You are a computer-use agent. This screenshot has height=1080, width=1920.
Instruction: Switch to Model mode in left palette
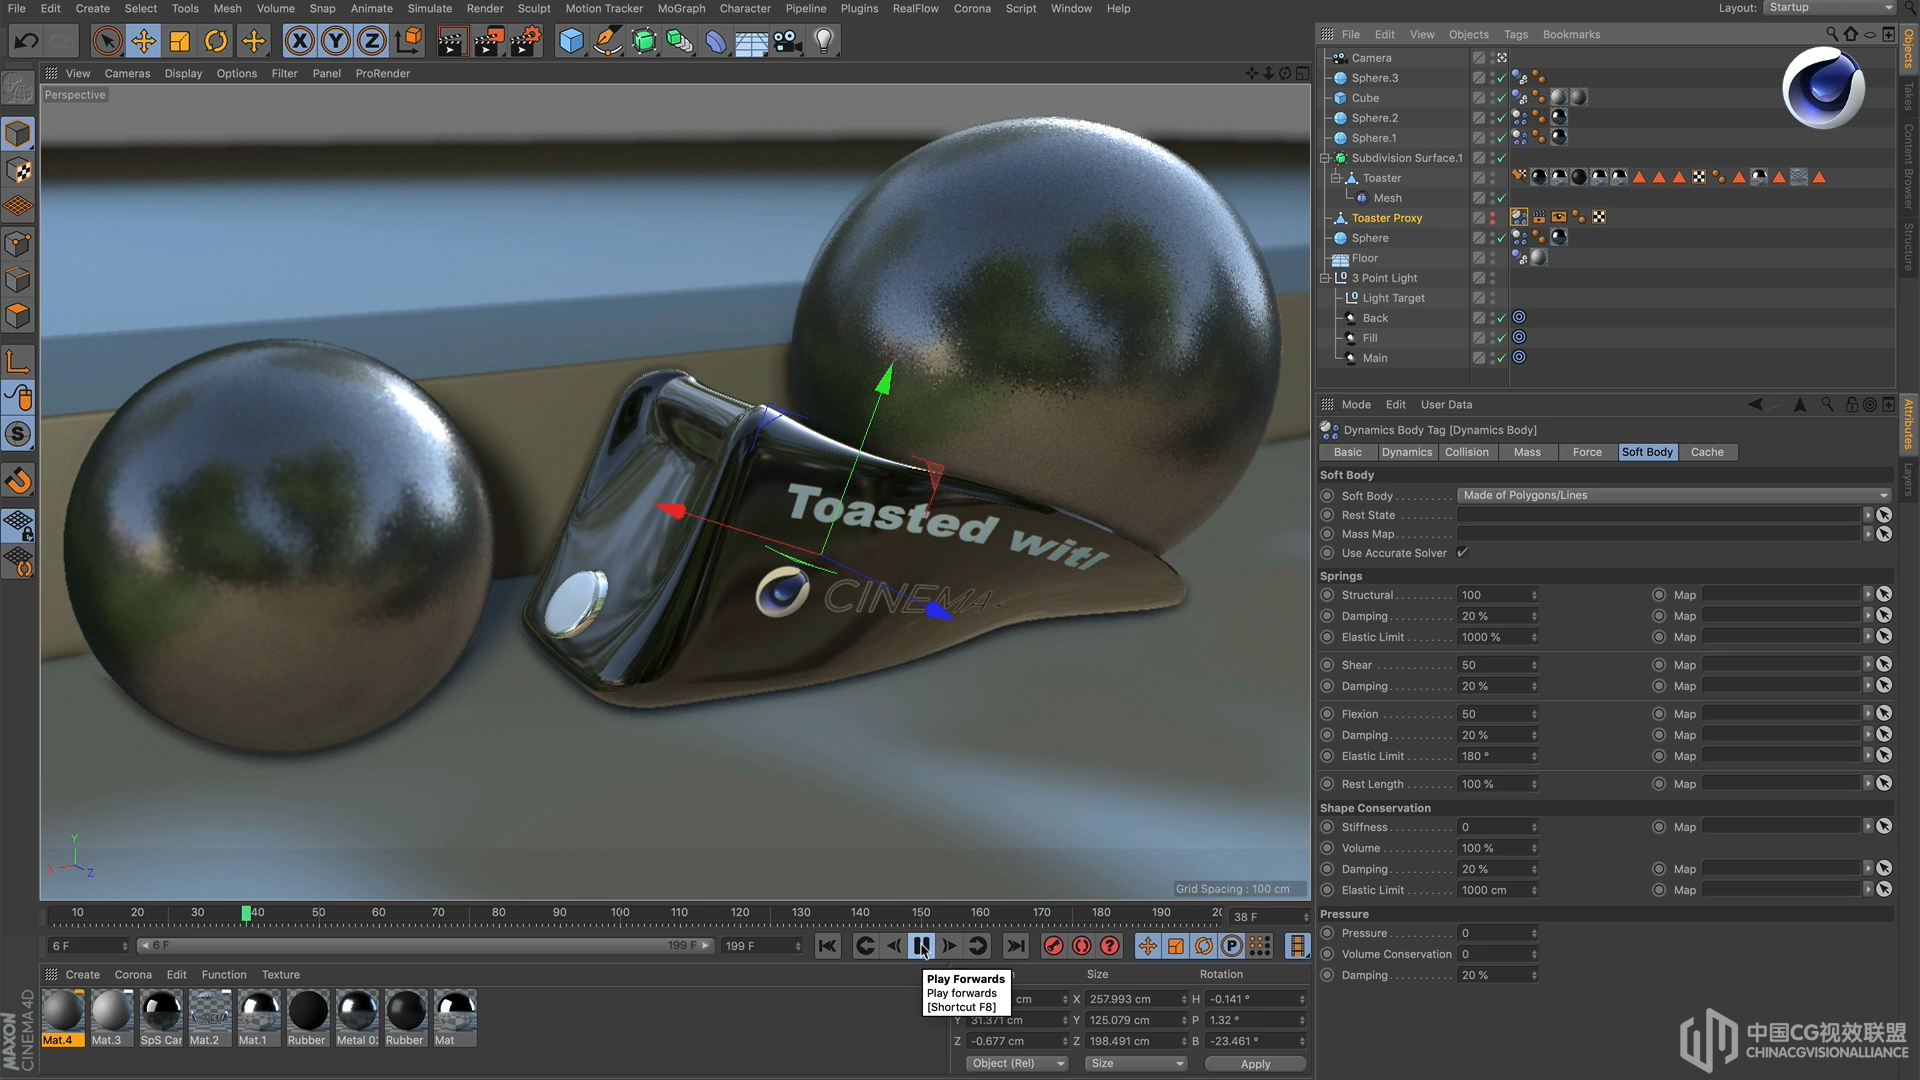[x=18, y=133]
